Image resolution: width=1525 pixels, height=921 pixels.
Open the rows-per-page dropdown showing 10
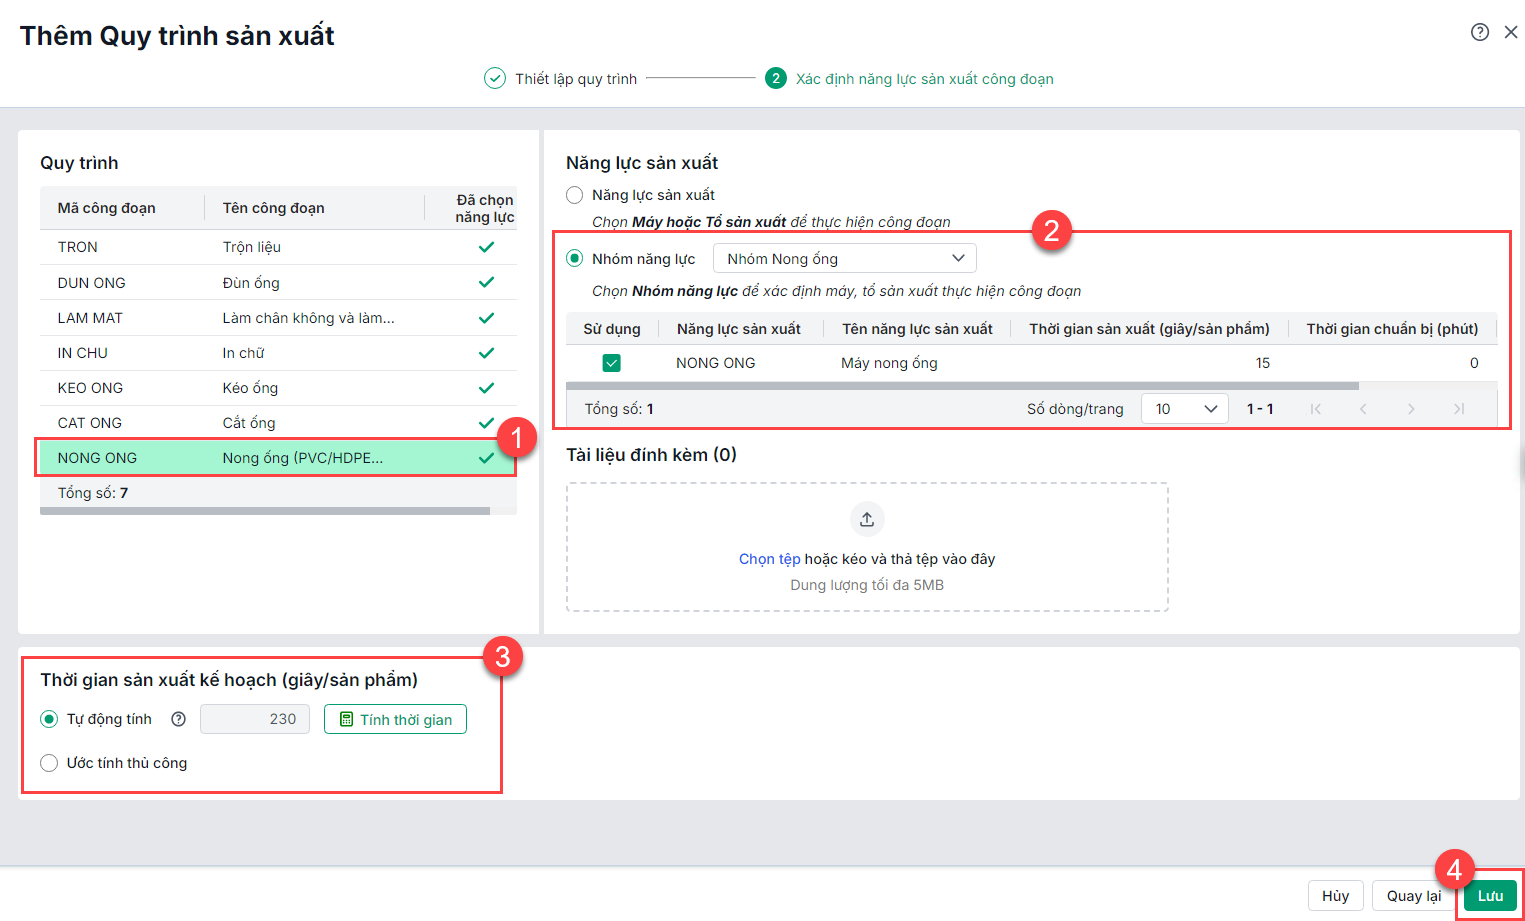point(1184,409)
